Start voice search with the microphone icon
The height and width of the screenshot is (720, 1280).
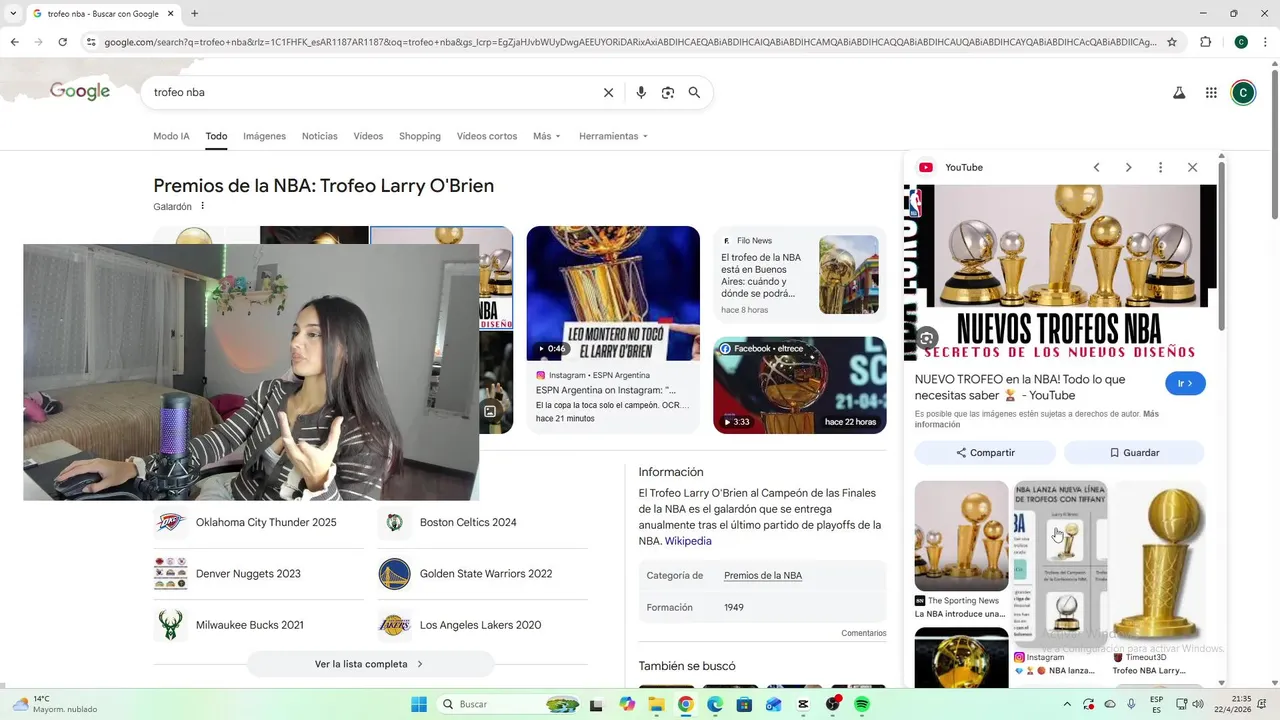[x=641, y=92]
